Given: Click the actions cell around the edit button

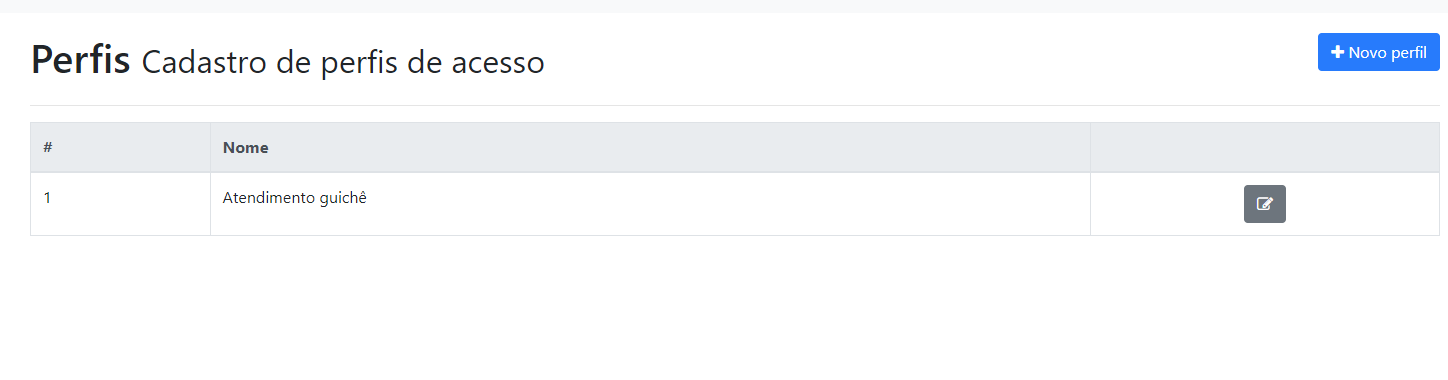Looking at the screenshot, I should pyautogui.click(x=1264, y=204).
